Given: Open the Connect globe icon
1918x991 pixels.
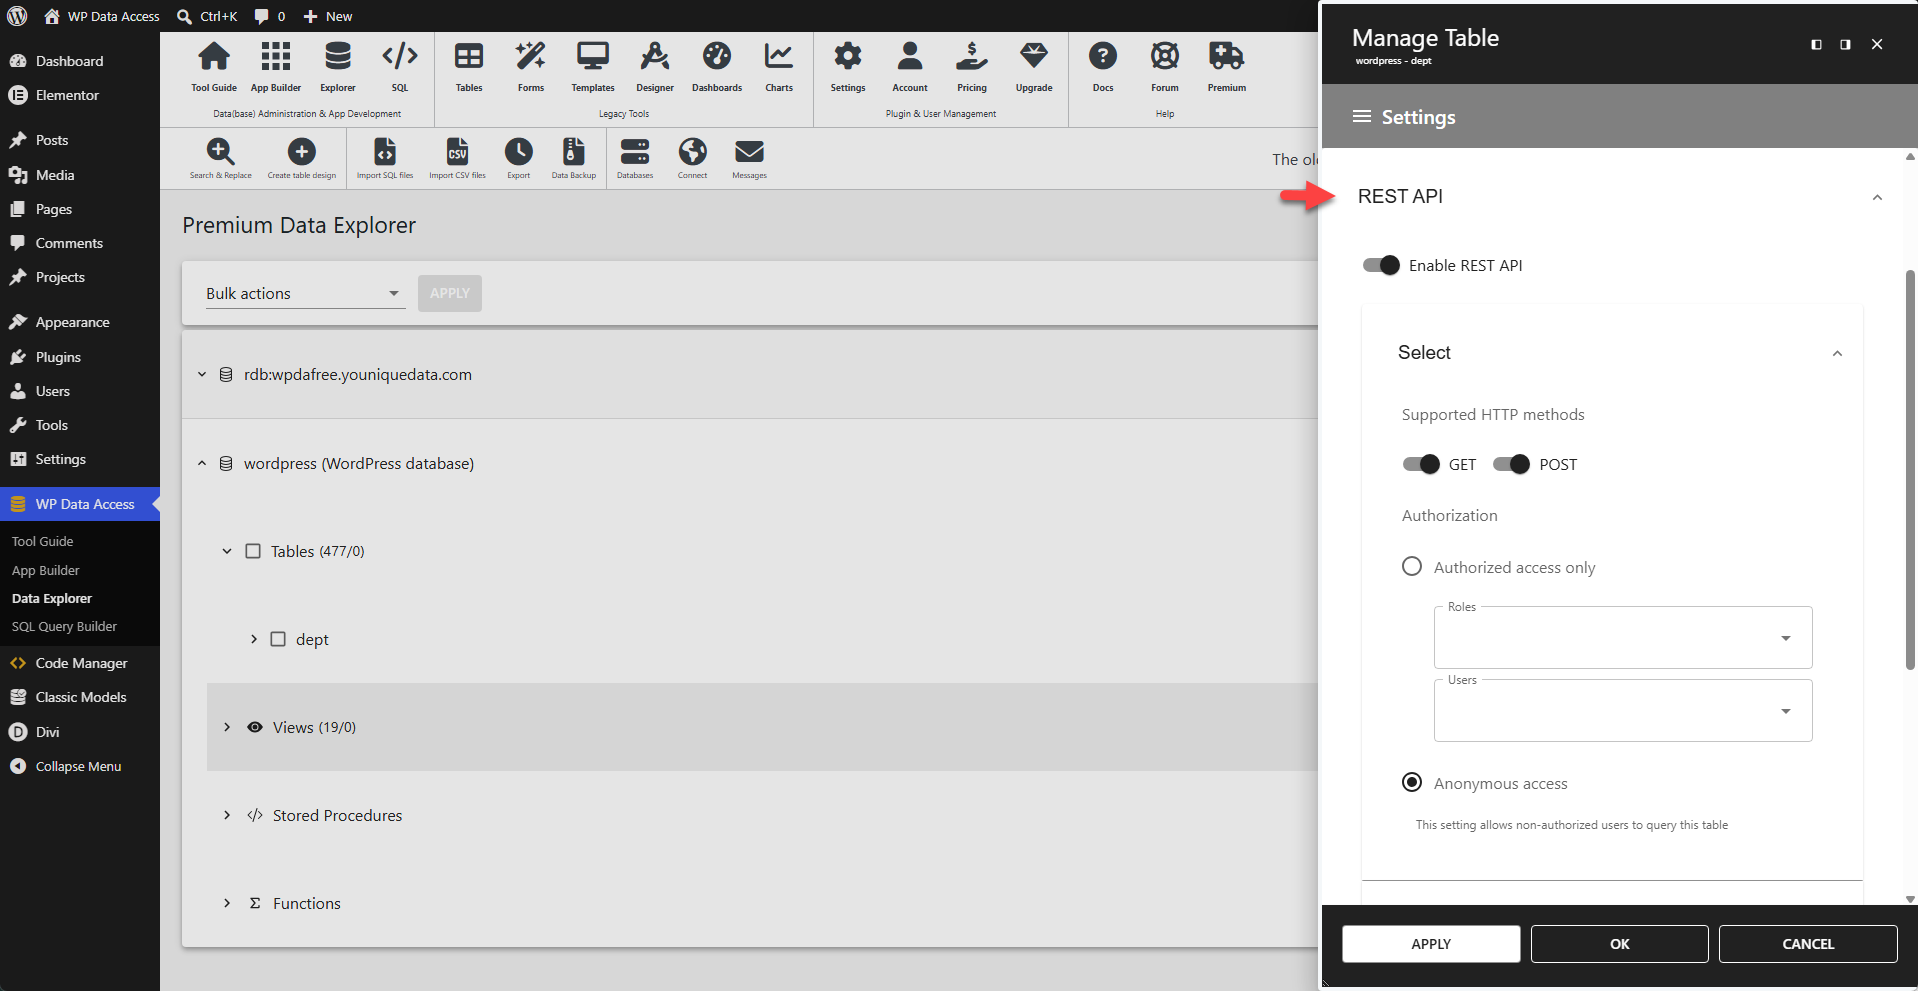Looking at the screenshot, I should coord(693,158).
